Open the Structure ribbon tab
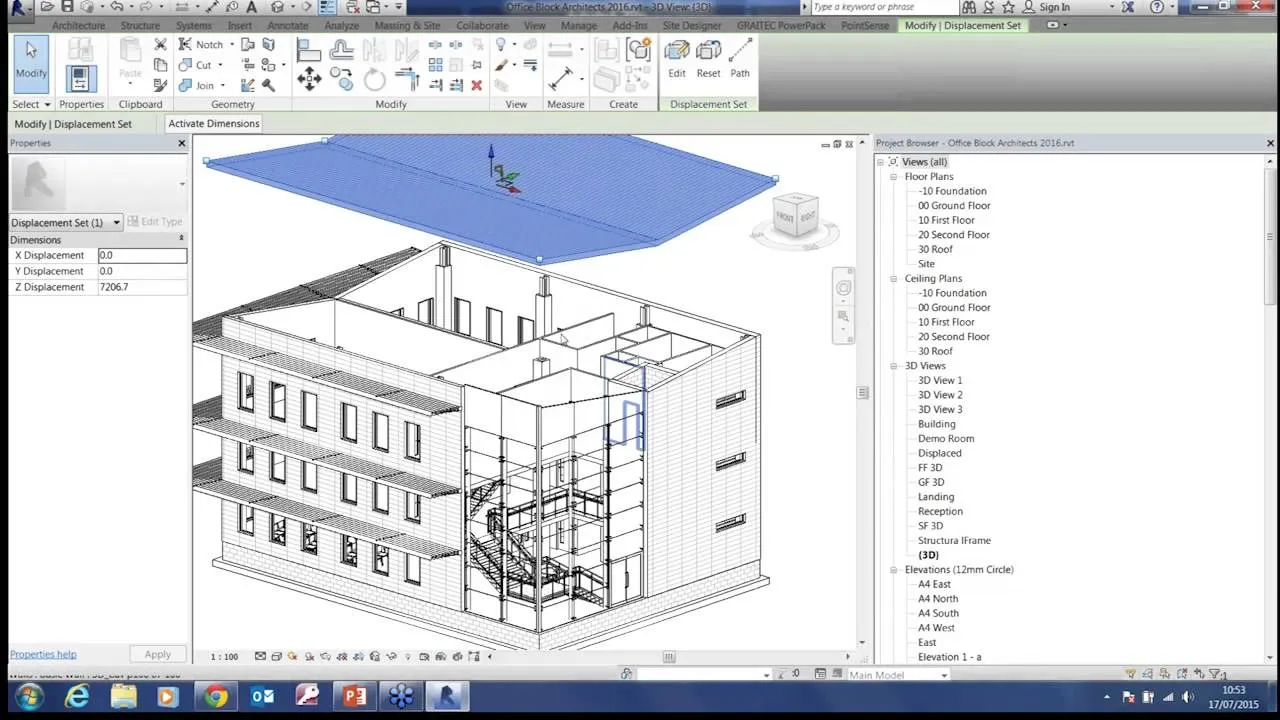The width and height of the screenshot is (1280, 720). coord(140,25)
